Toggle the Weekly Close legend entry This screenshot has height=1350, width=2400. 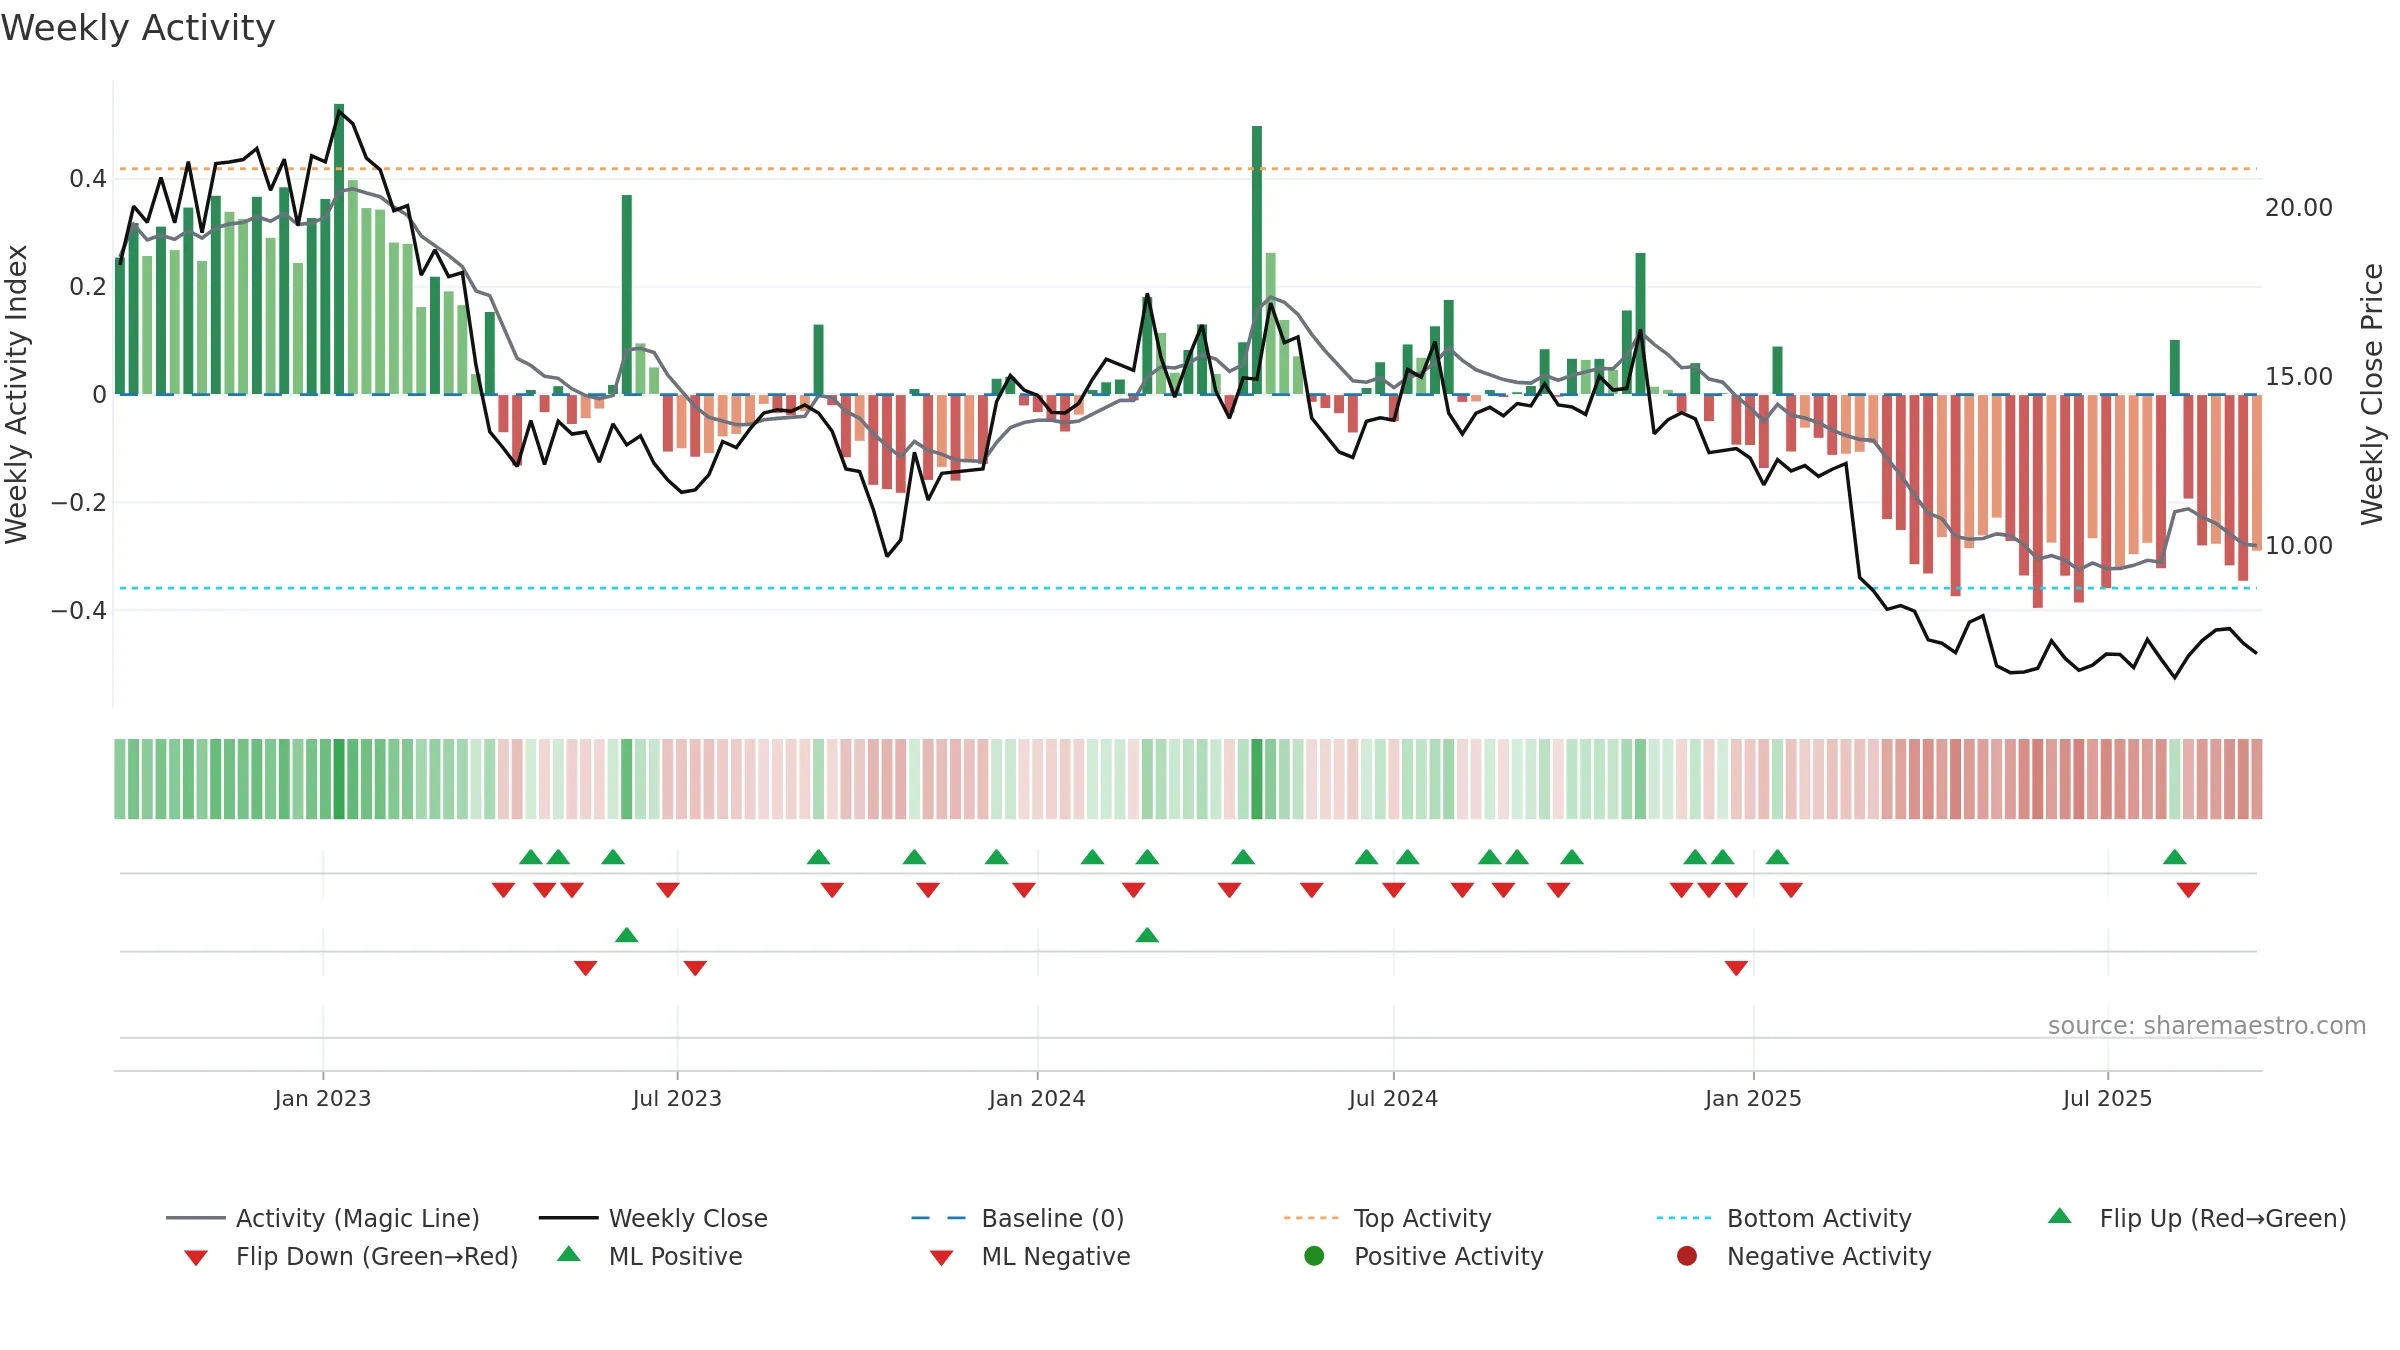click(653, 1218)
